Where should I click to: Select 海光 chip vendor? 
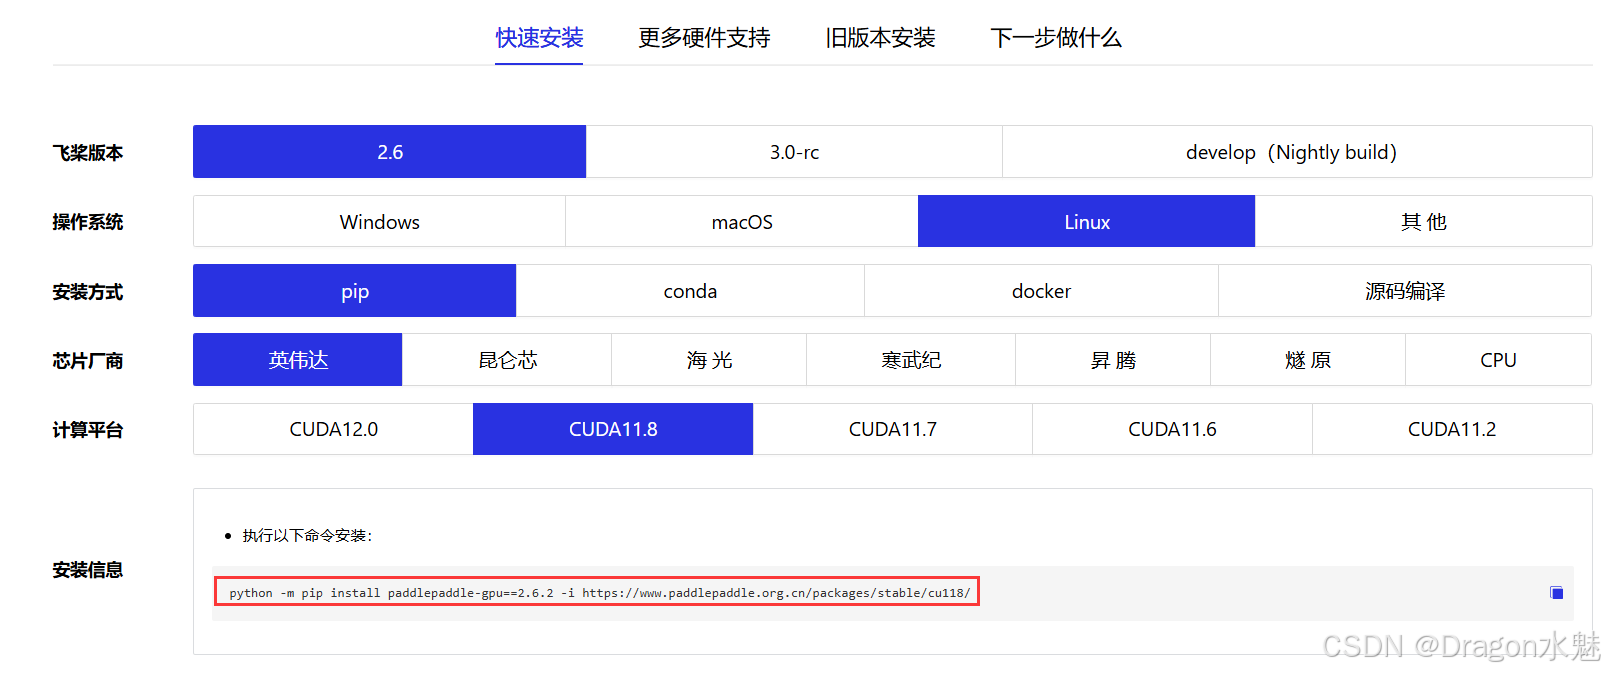point(708,360)
